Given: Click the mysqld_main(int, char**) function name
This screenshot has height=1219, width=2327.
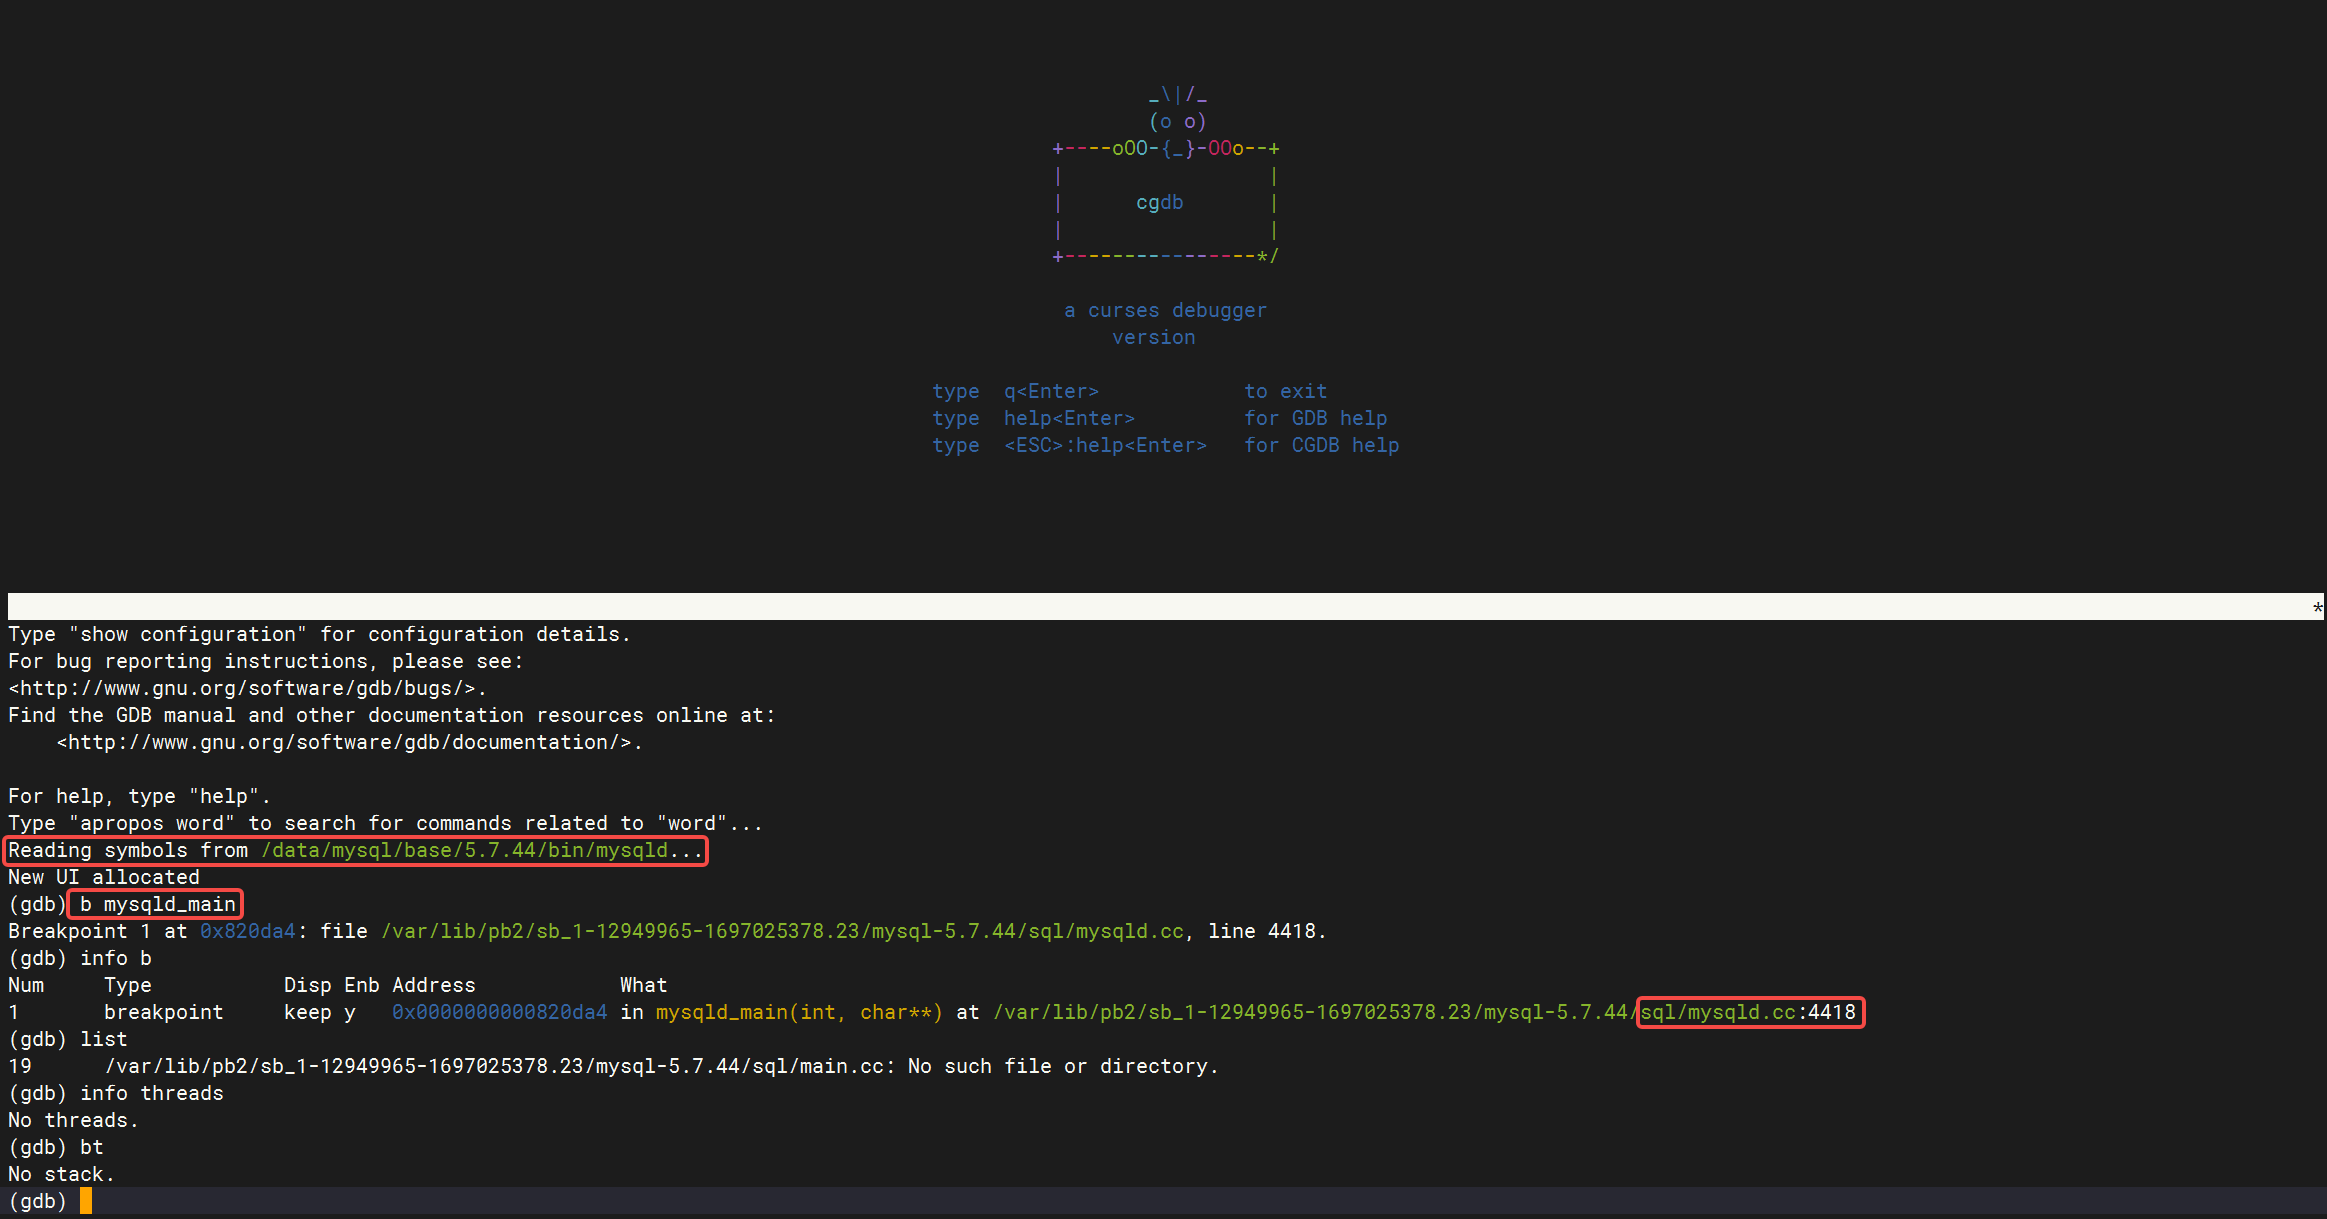Looking at the screenshot, I should tap(798, 1013).
